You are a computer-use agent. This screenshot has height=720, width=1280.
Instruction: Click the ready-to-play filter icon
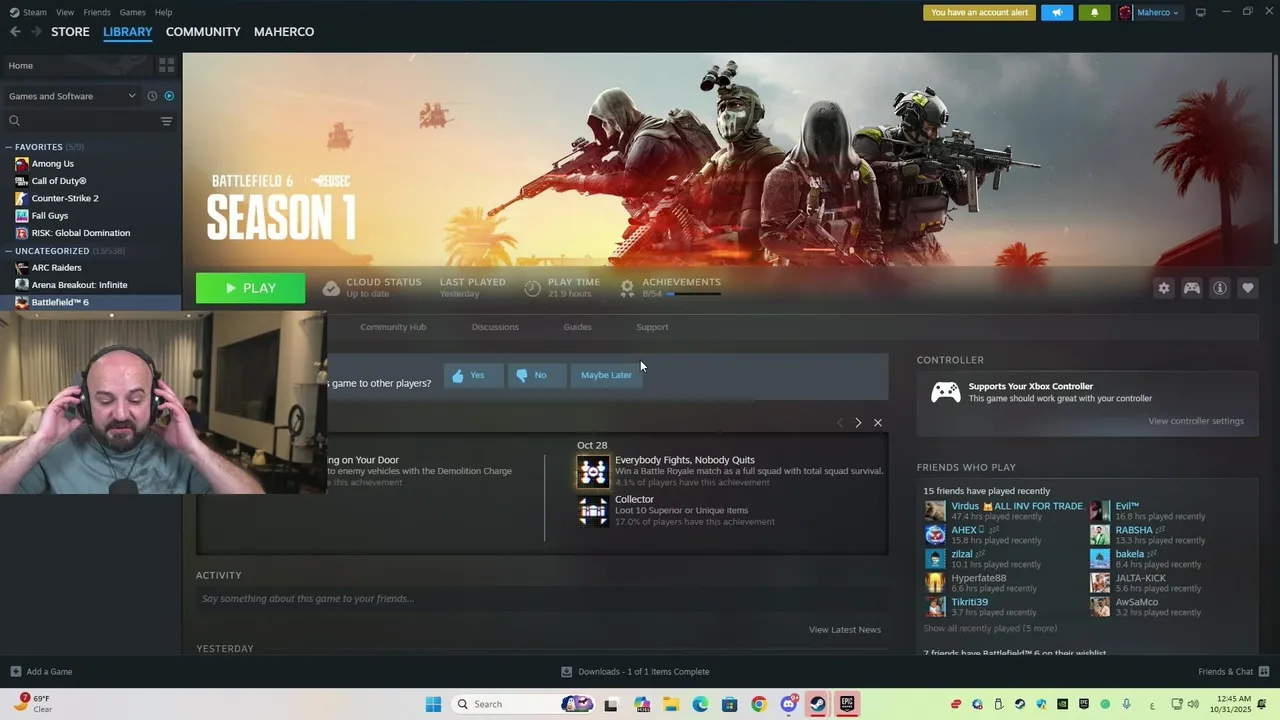pyautogui.click(x=169, y=96)
